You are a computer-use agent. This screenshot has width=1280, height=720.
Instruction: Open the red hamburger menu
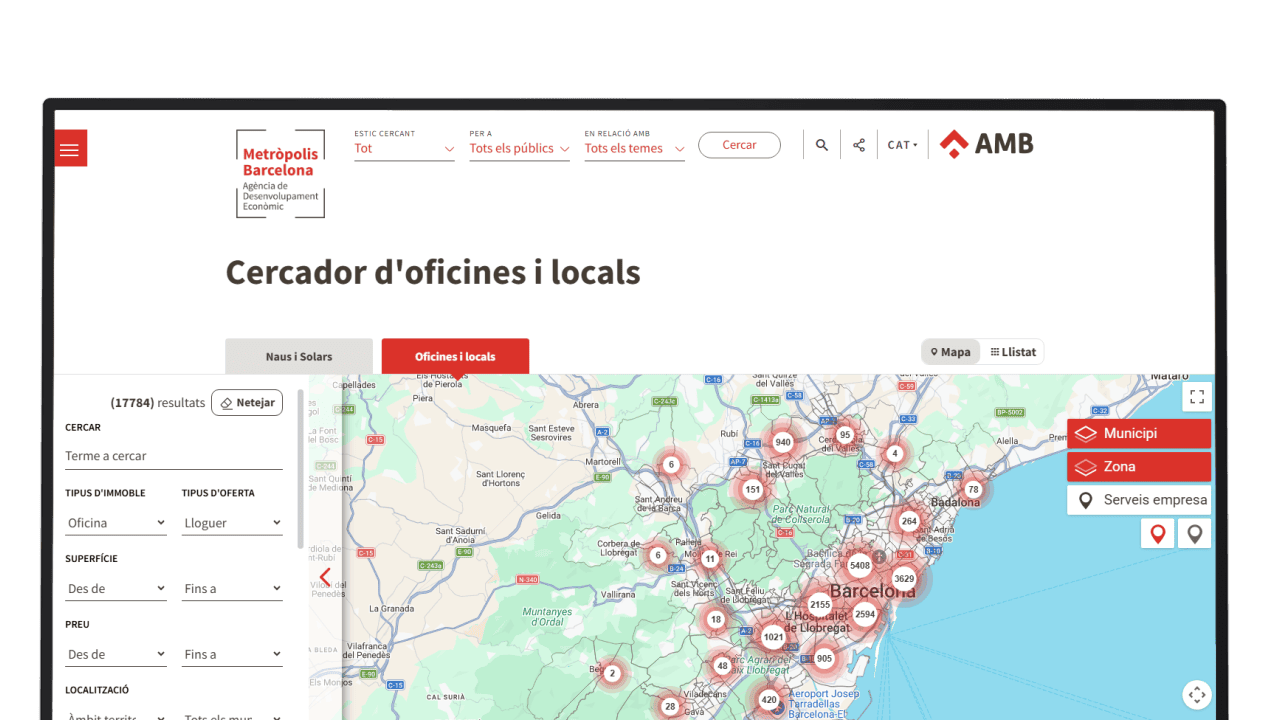[70, 149]
